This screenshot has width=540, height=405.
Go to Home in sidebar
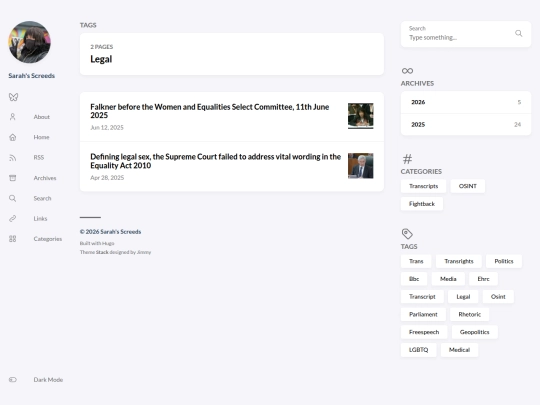point(41,137)
